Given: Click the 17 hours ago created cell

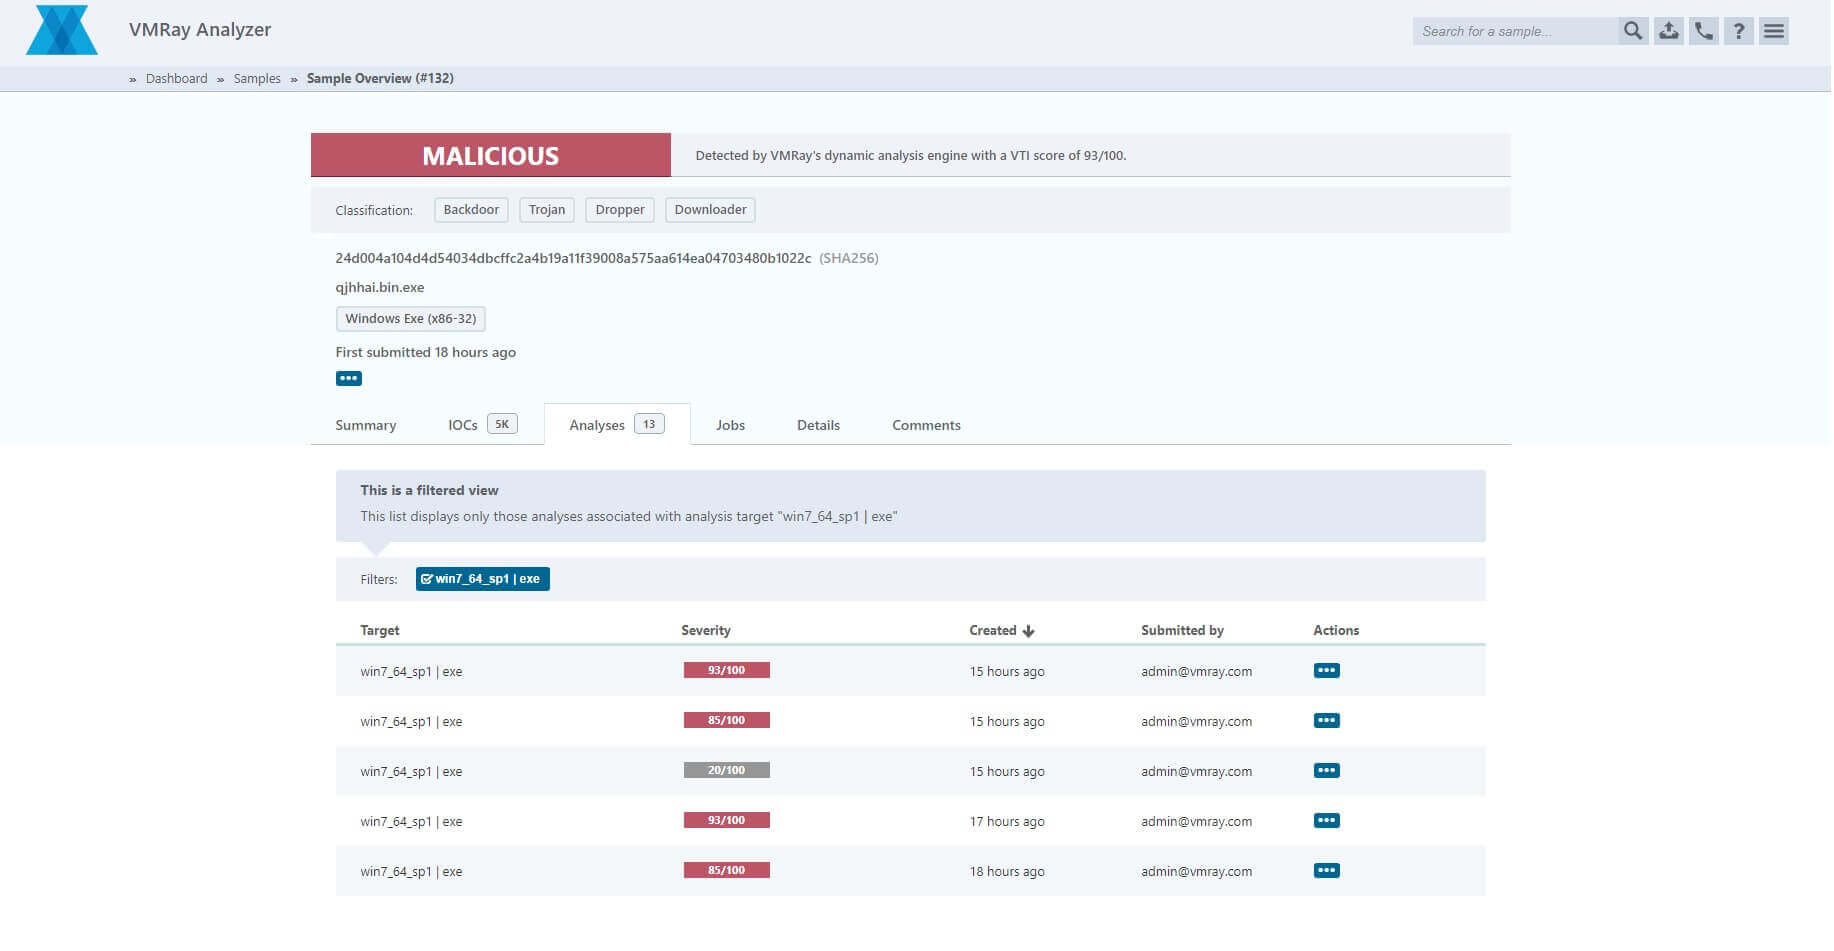Looking at the screenshot, I should pos(1007,822).
